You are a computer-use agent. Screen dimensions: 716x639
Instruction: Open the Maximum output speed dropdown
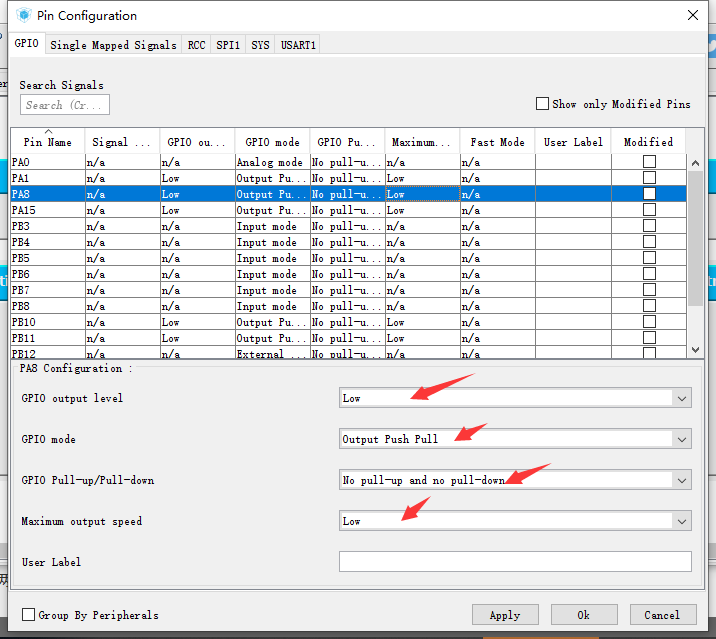[515, 521]
